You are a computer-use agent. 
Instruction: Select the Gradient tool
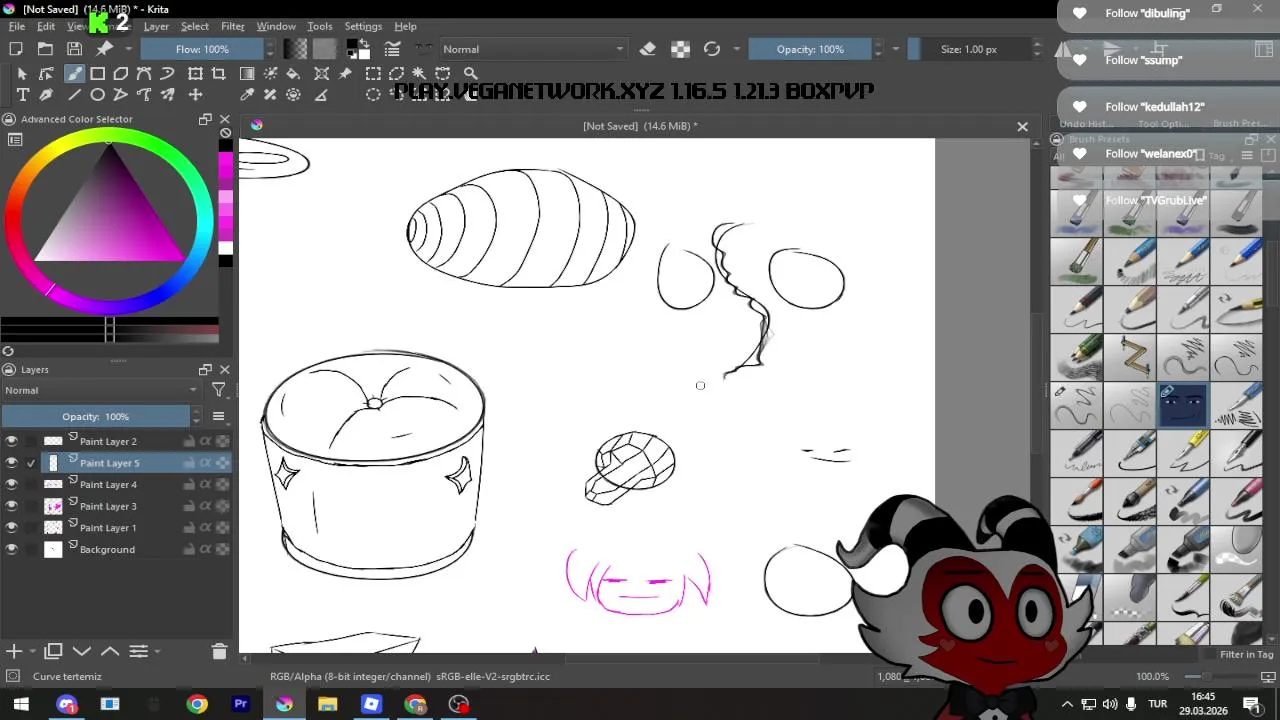(247, 74)
